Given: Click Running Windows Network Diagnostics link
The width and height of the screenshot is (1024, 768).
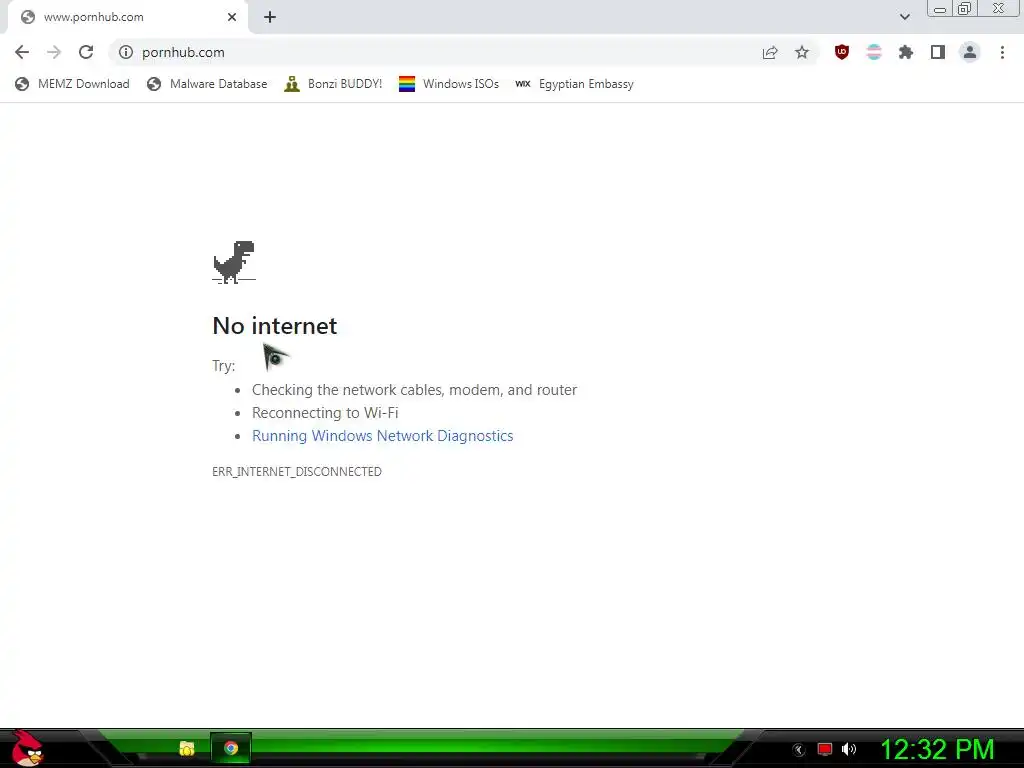Looking at the screenshot, I should point(383,436).
